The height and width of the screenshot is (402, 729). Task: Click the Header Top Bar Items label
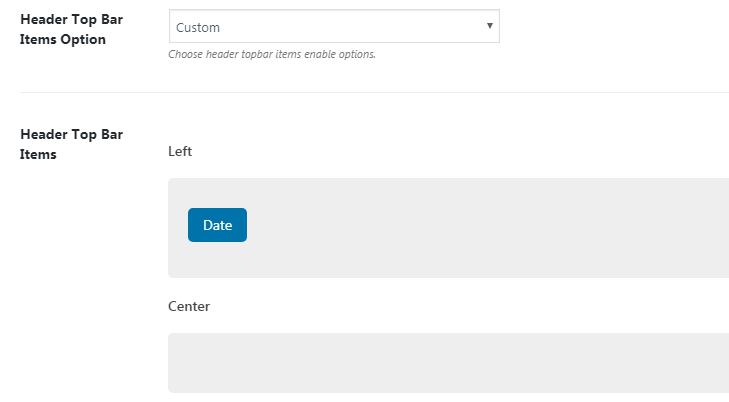(x=71, y=144)
